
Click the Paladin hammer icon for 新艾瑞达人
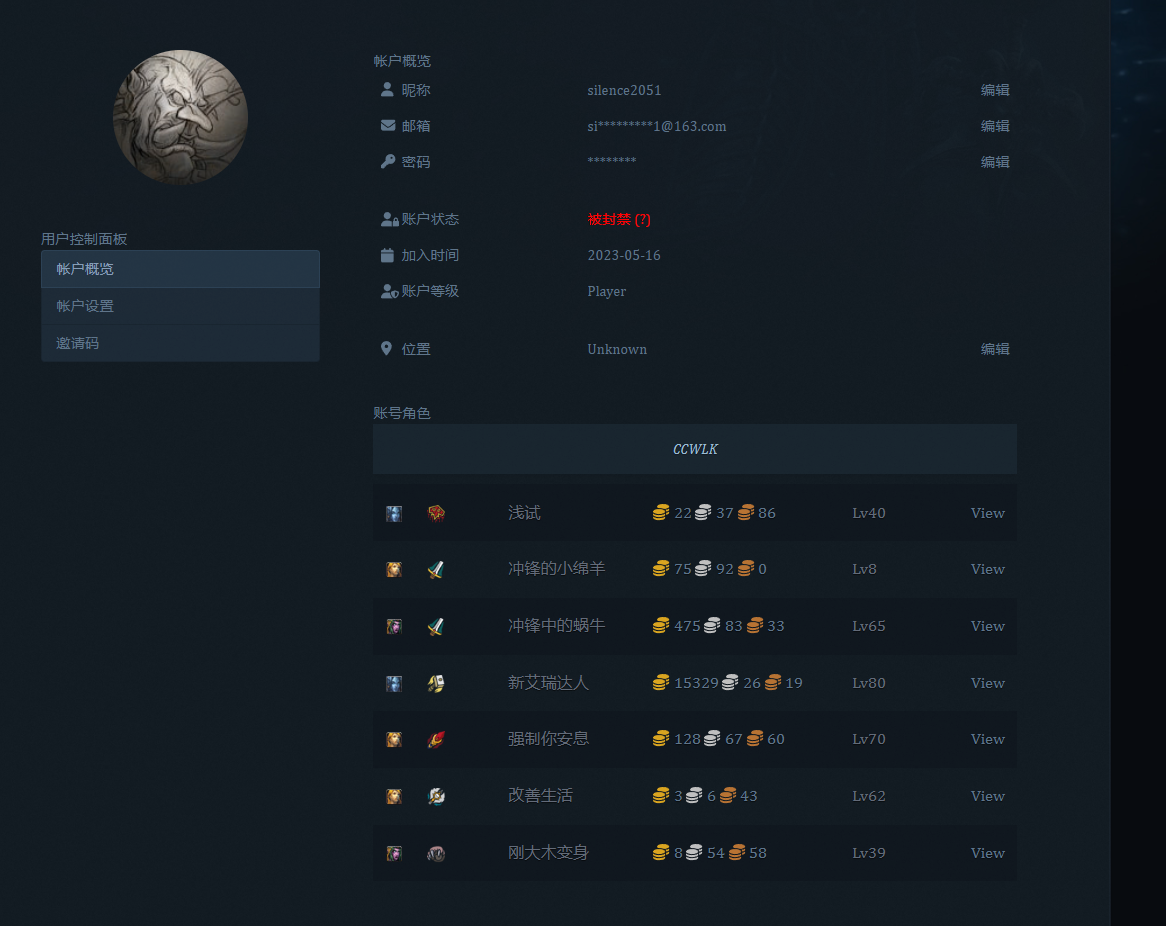(436, 684)
